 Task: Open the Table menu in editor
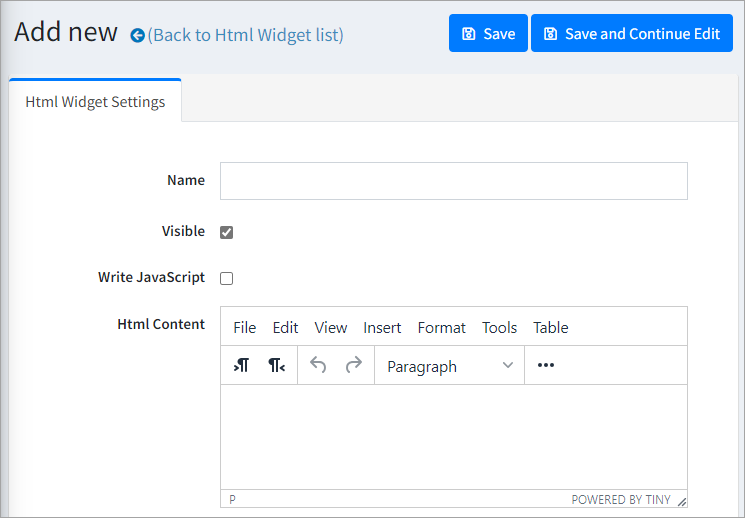coord(551,327)
